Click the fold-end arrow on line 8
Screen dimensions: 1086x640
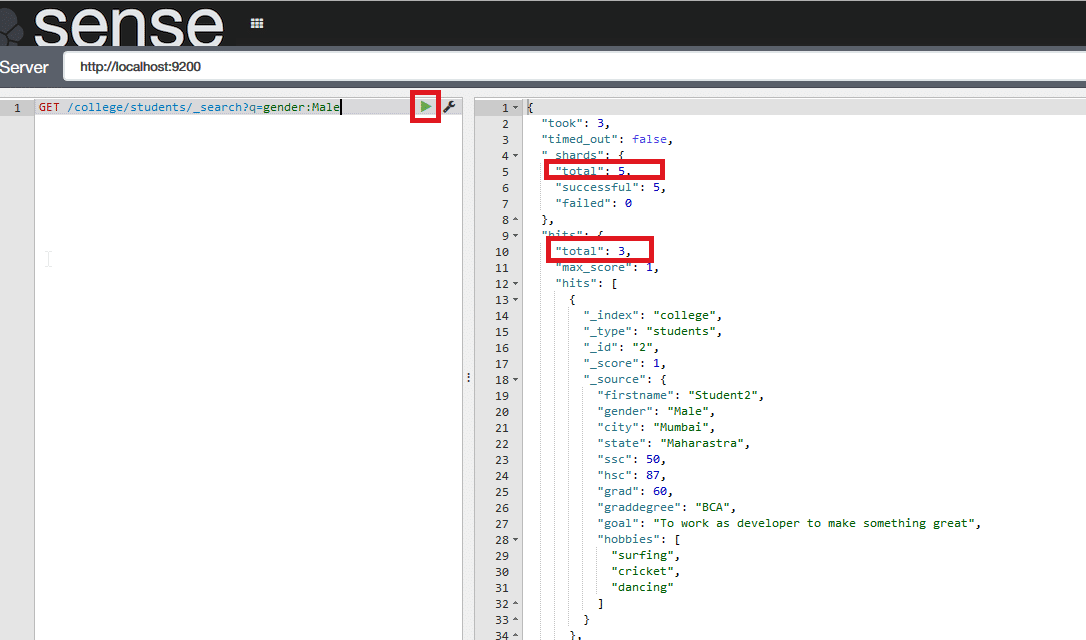click(x=515, y=220)
